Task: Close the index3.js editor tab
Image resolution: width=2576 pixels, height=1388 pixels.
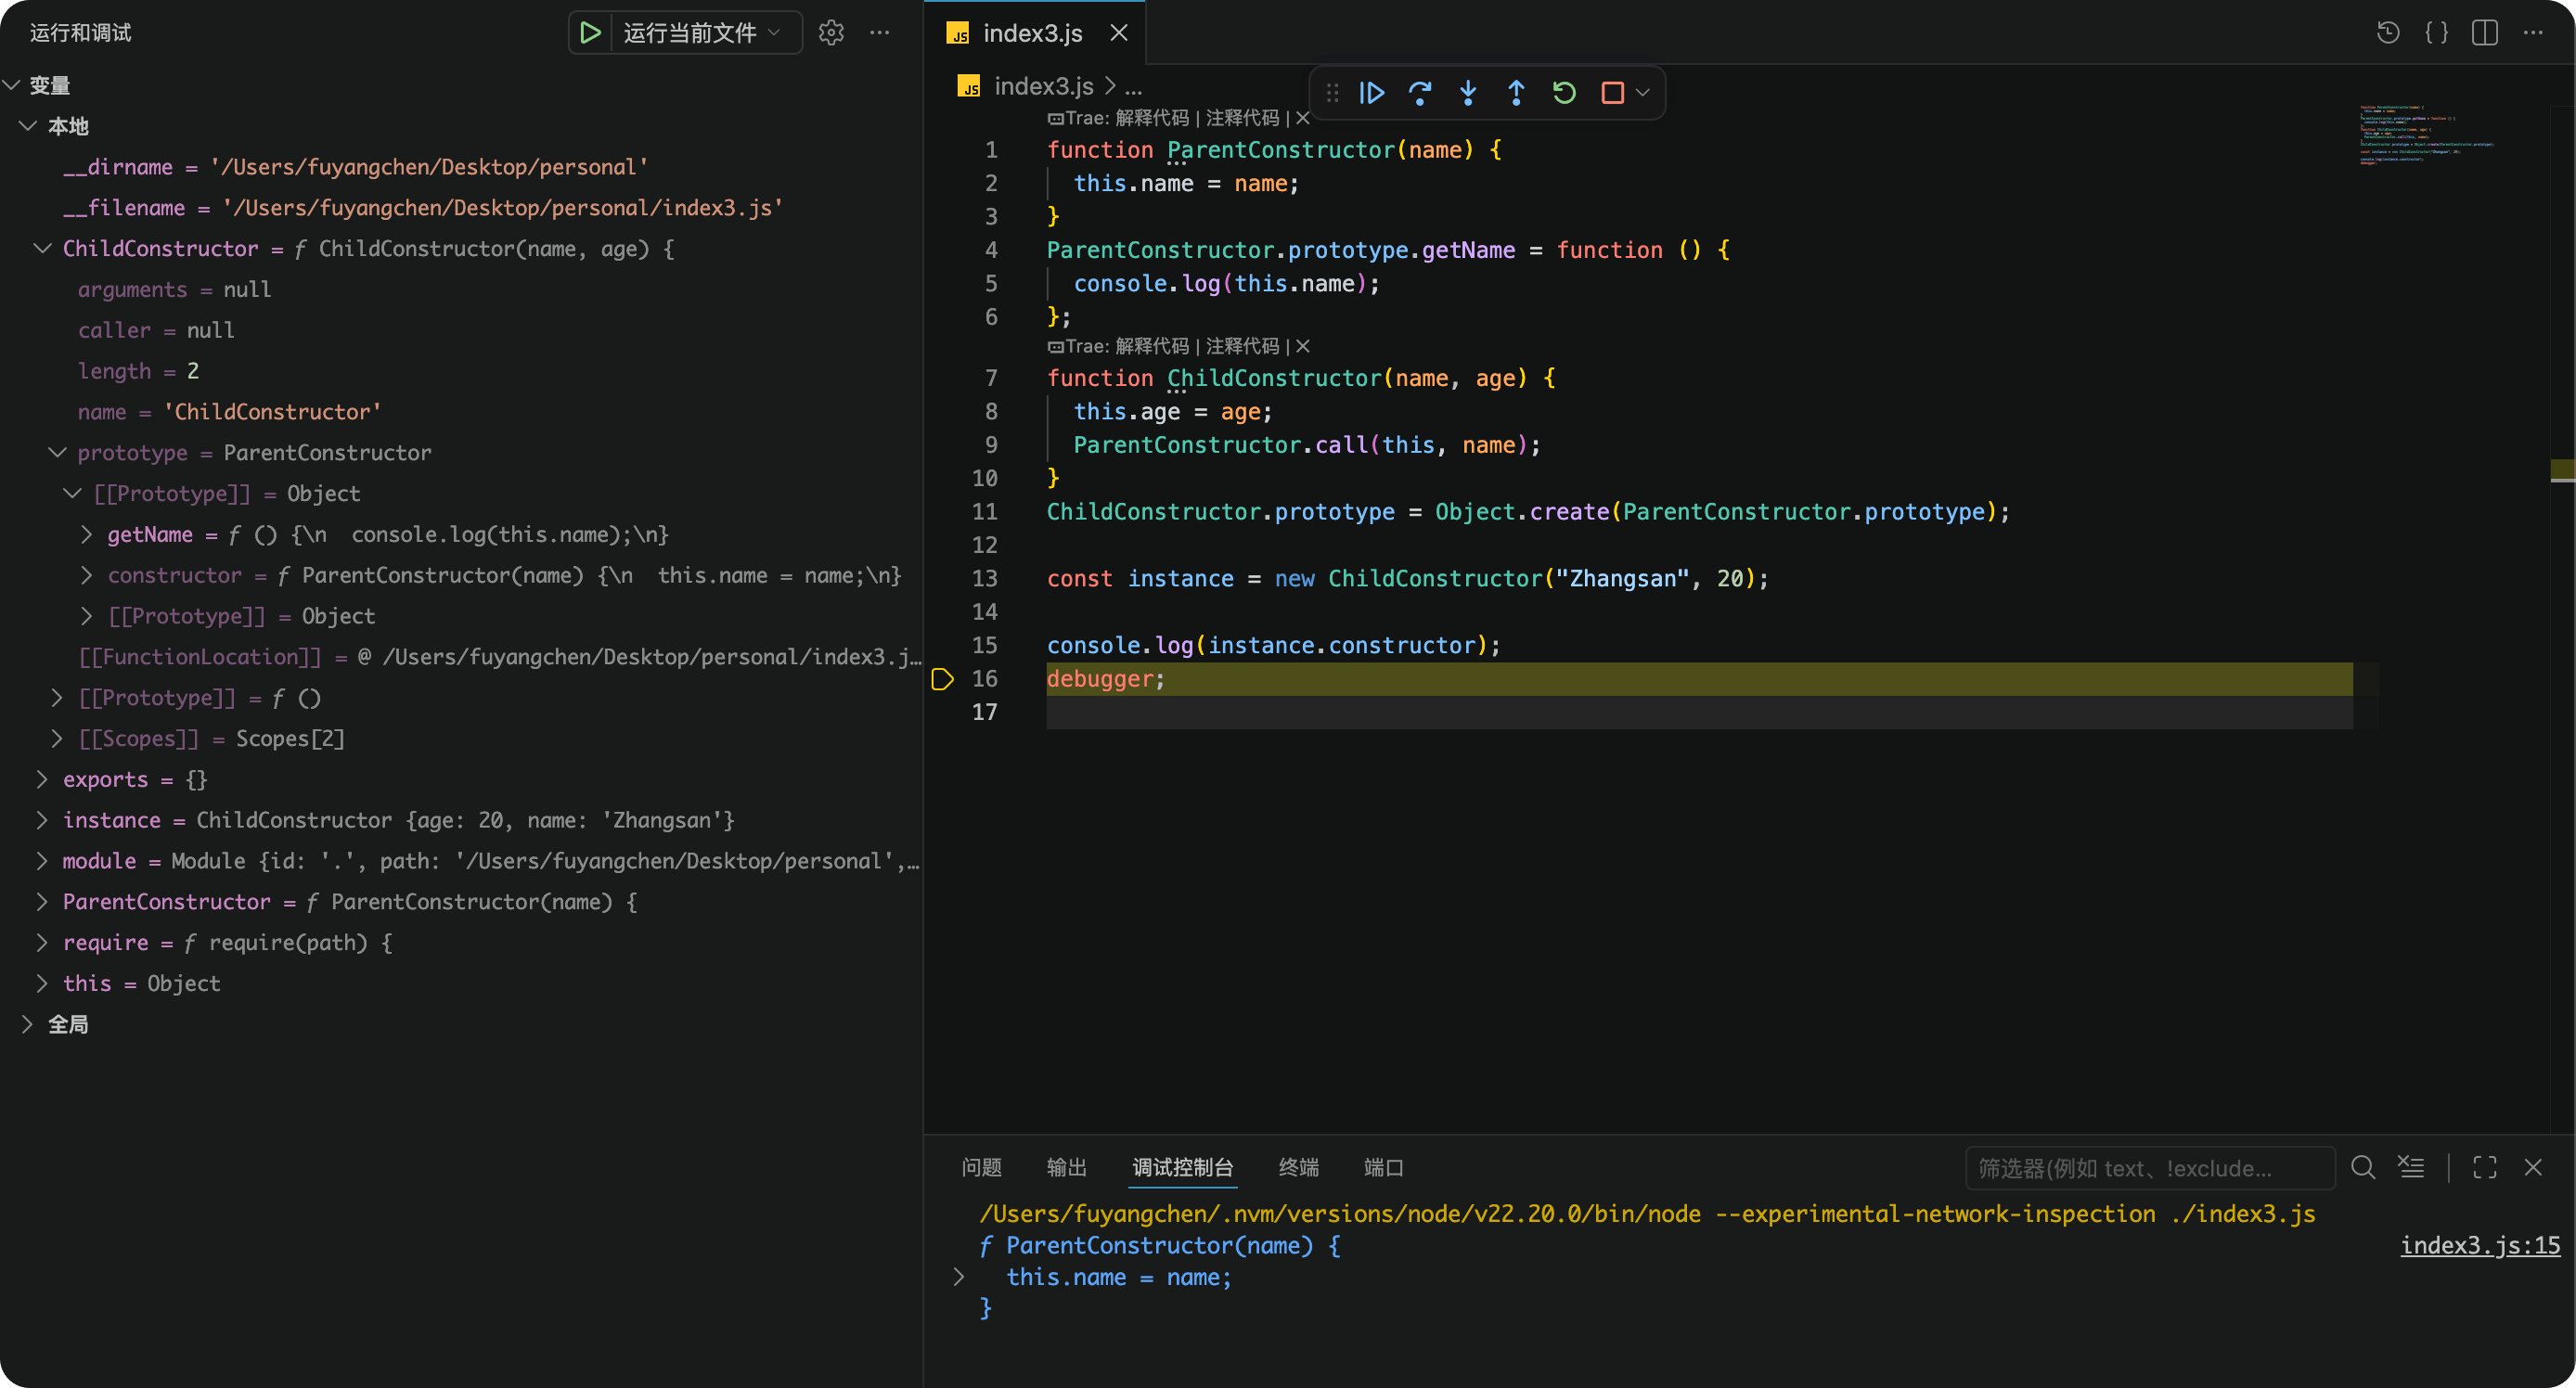Action: (x=1119, y=33)
